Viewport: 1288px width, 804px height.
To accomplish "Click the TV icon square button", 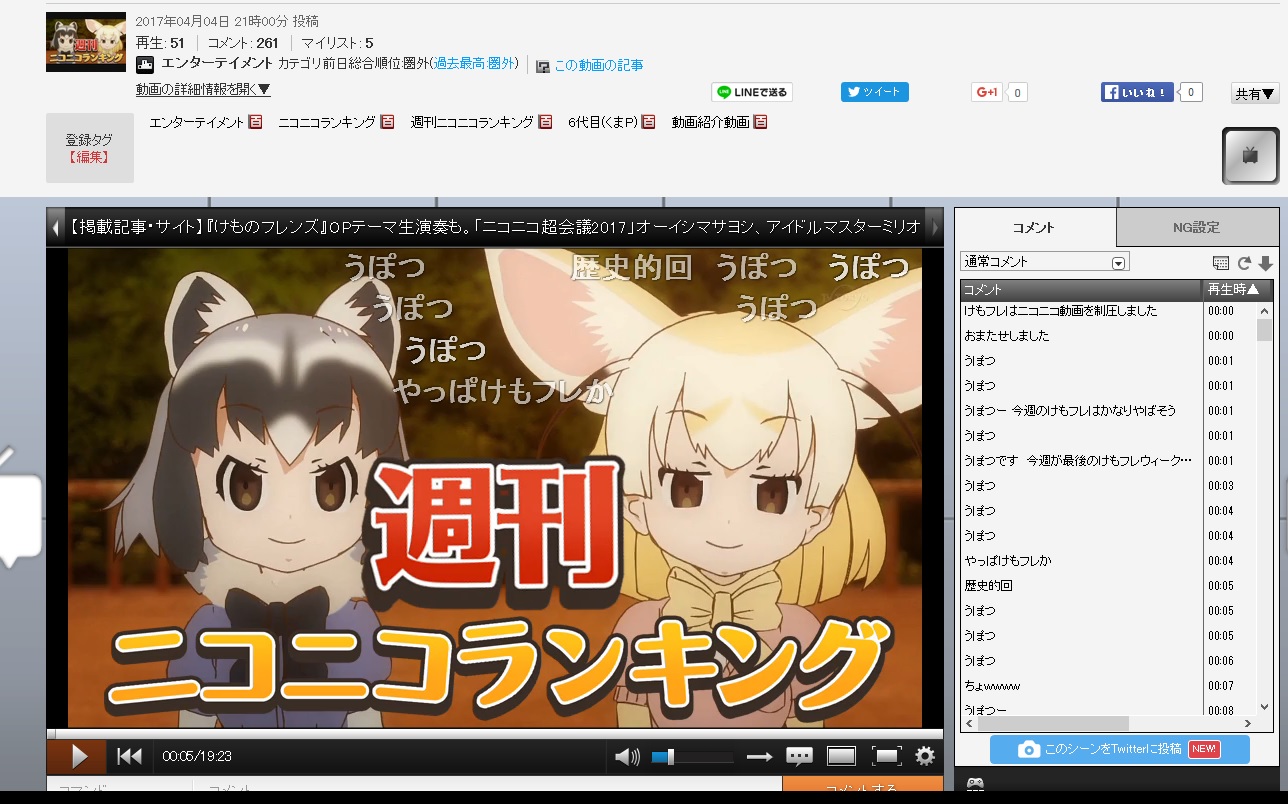I will tap(1250, 156).
